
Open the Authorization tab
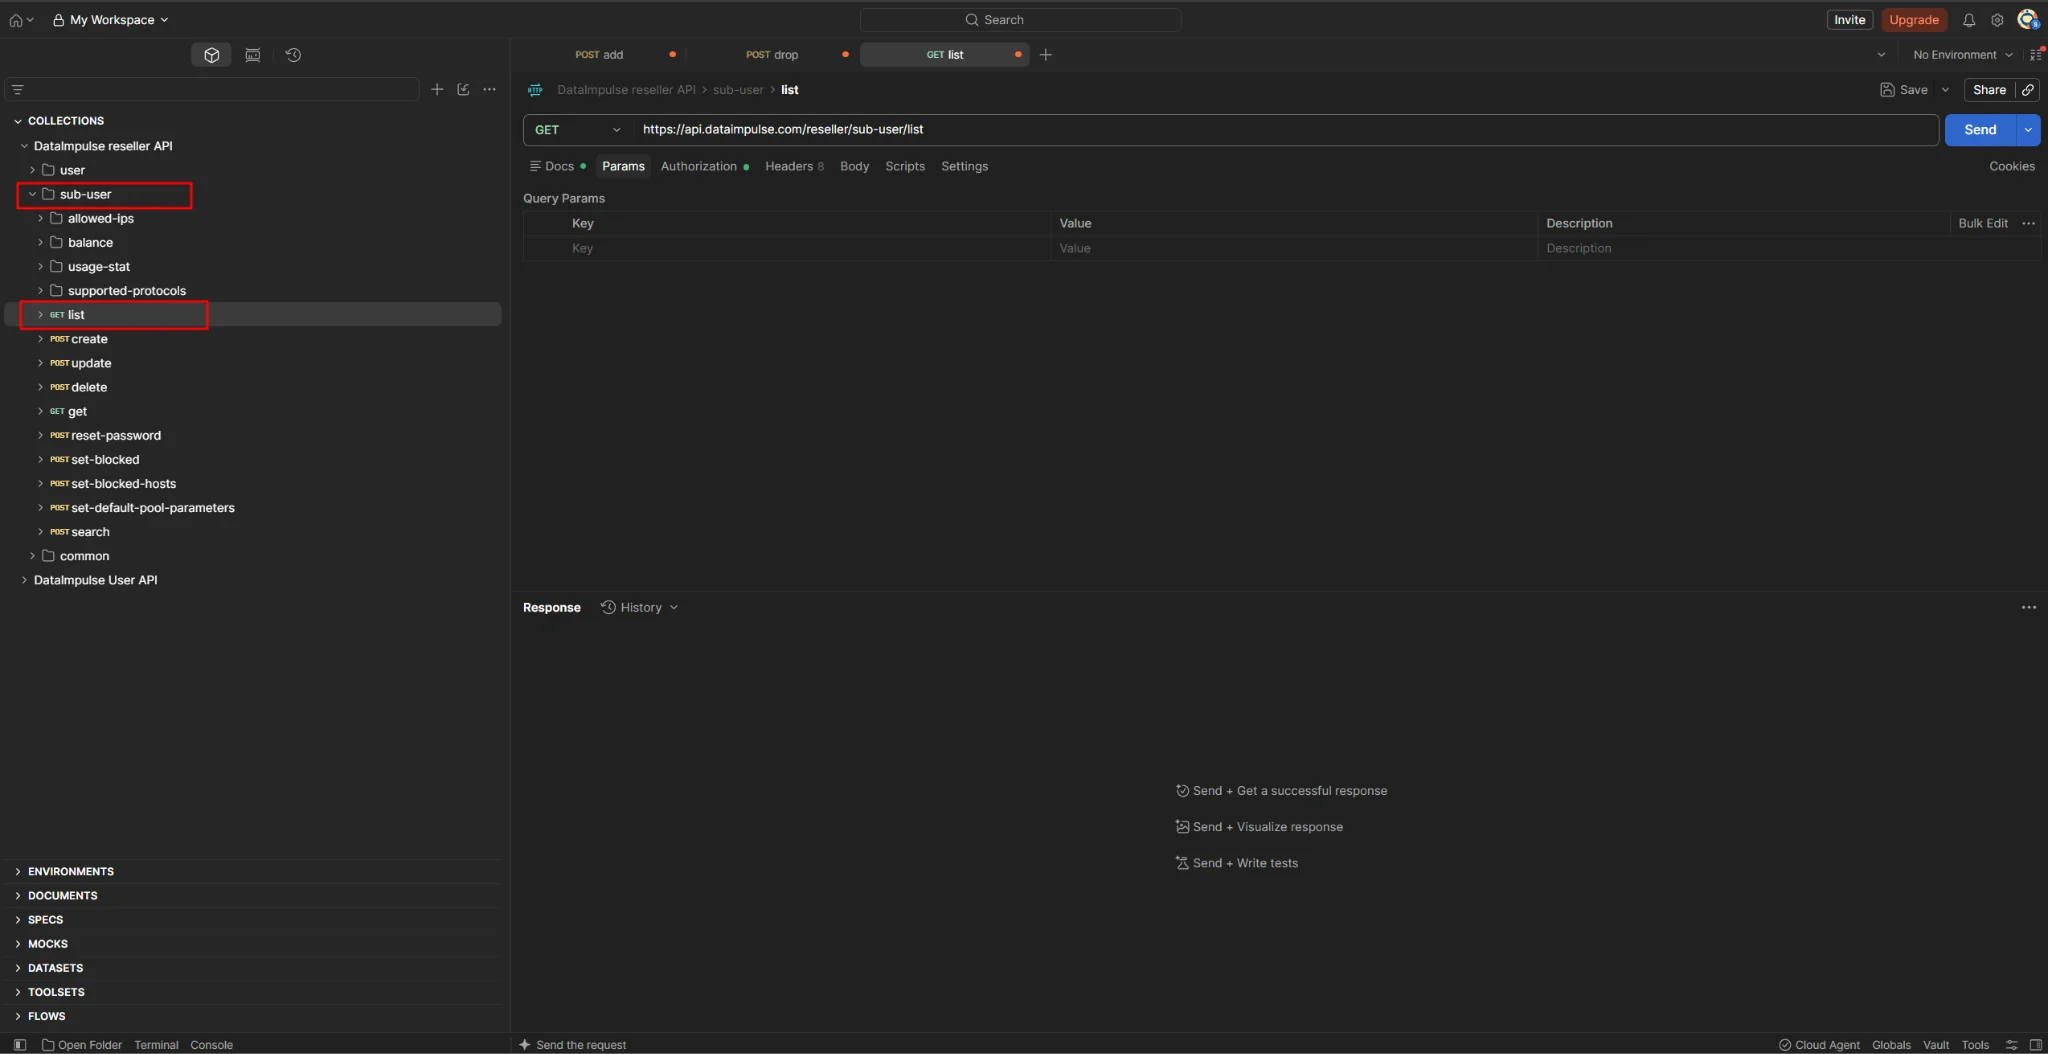(x=704, y=167)
